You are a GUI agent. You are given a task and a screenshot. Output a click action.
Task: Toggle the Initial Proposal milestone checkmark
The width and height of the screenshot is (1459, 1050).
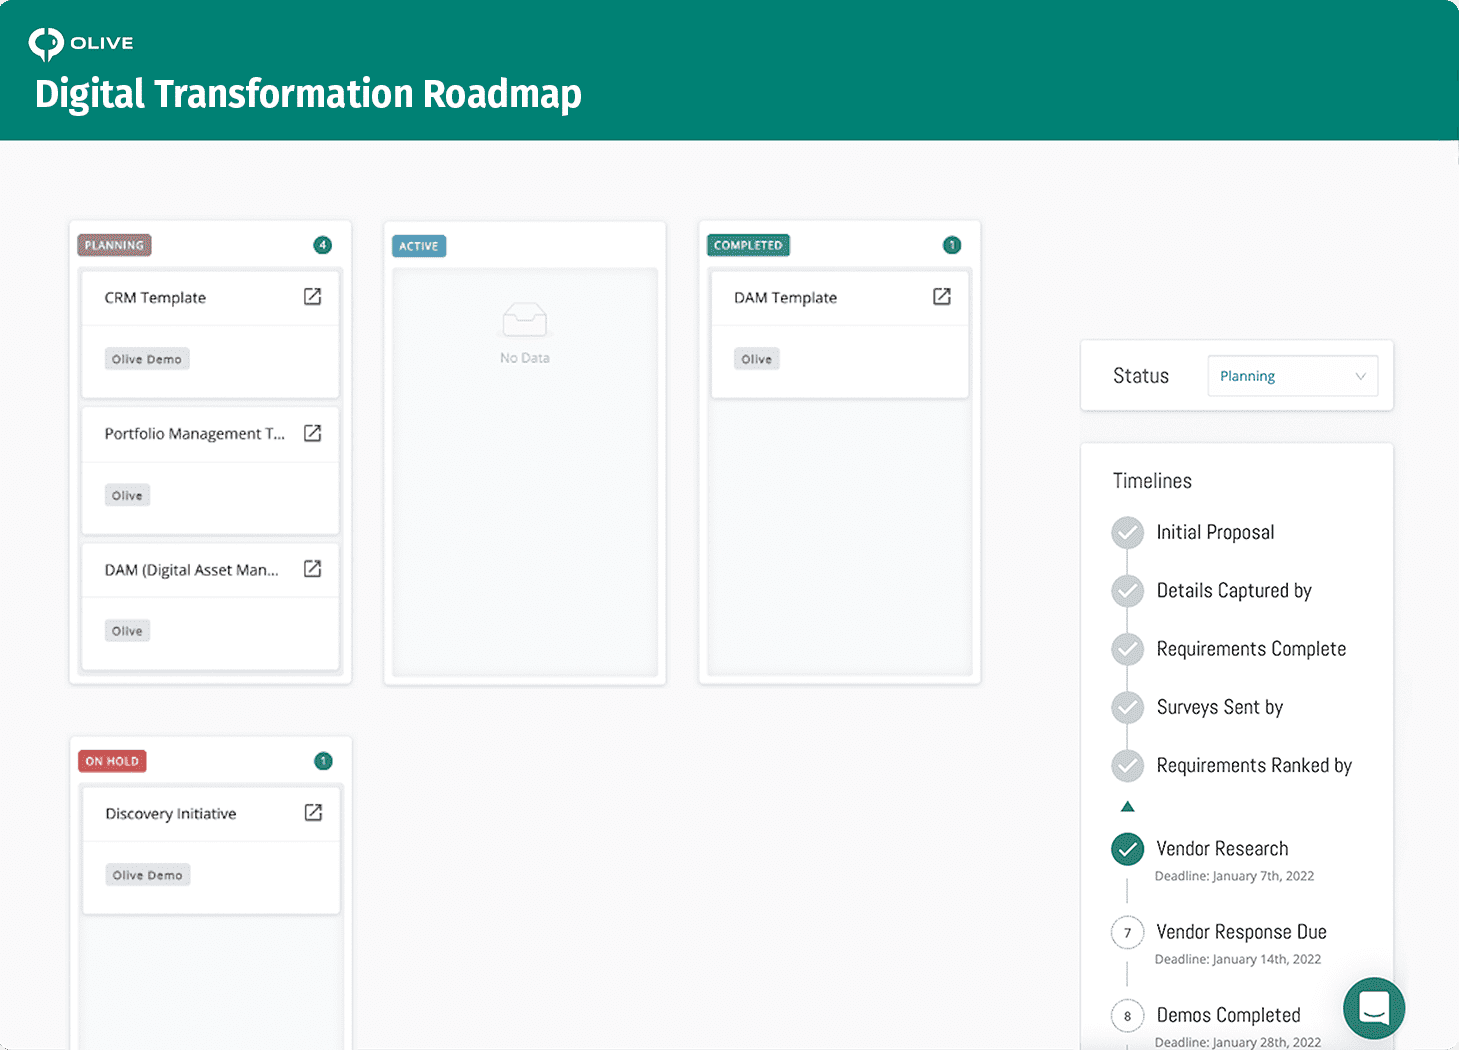1127,533
